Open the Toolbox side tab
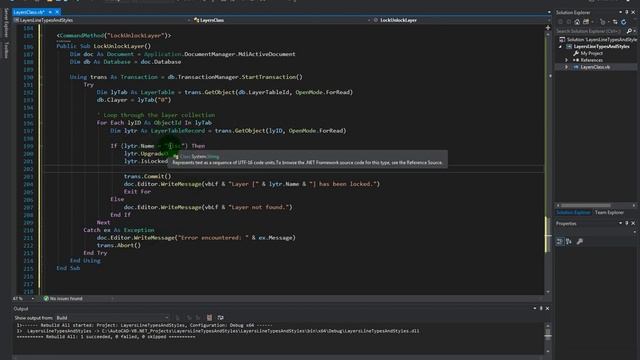 [x=6, y=50]
